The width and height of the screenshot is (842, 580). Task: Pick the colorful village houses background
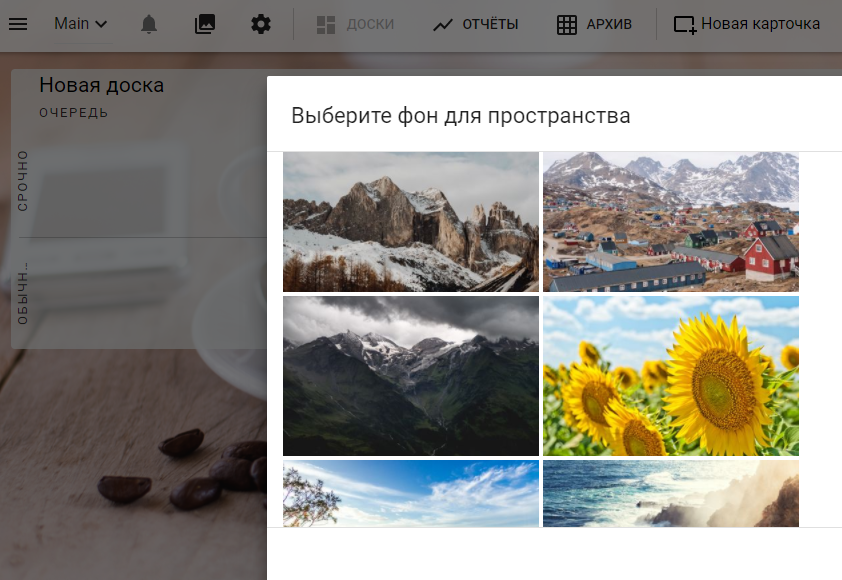[x=670, y=222]
